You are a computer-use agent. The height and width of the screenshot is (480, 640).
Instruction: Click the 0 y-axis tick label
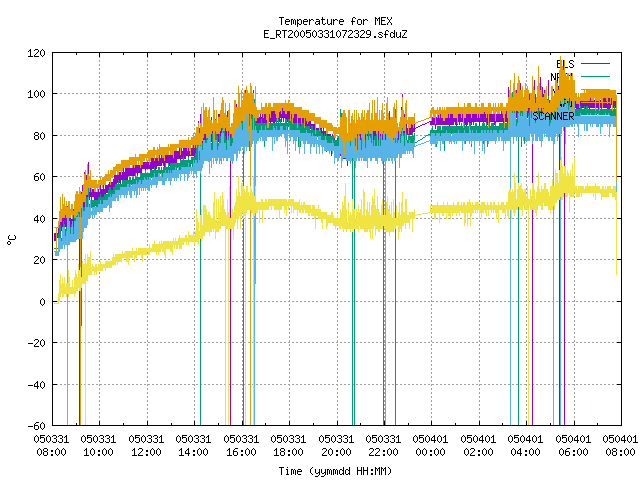(x=42, y=302)
